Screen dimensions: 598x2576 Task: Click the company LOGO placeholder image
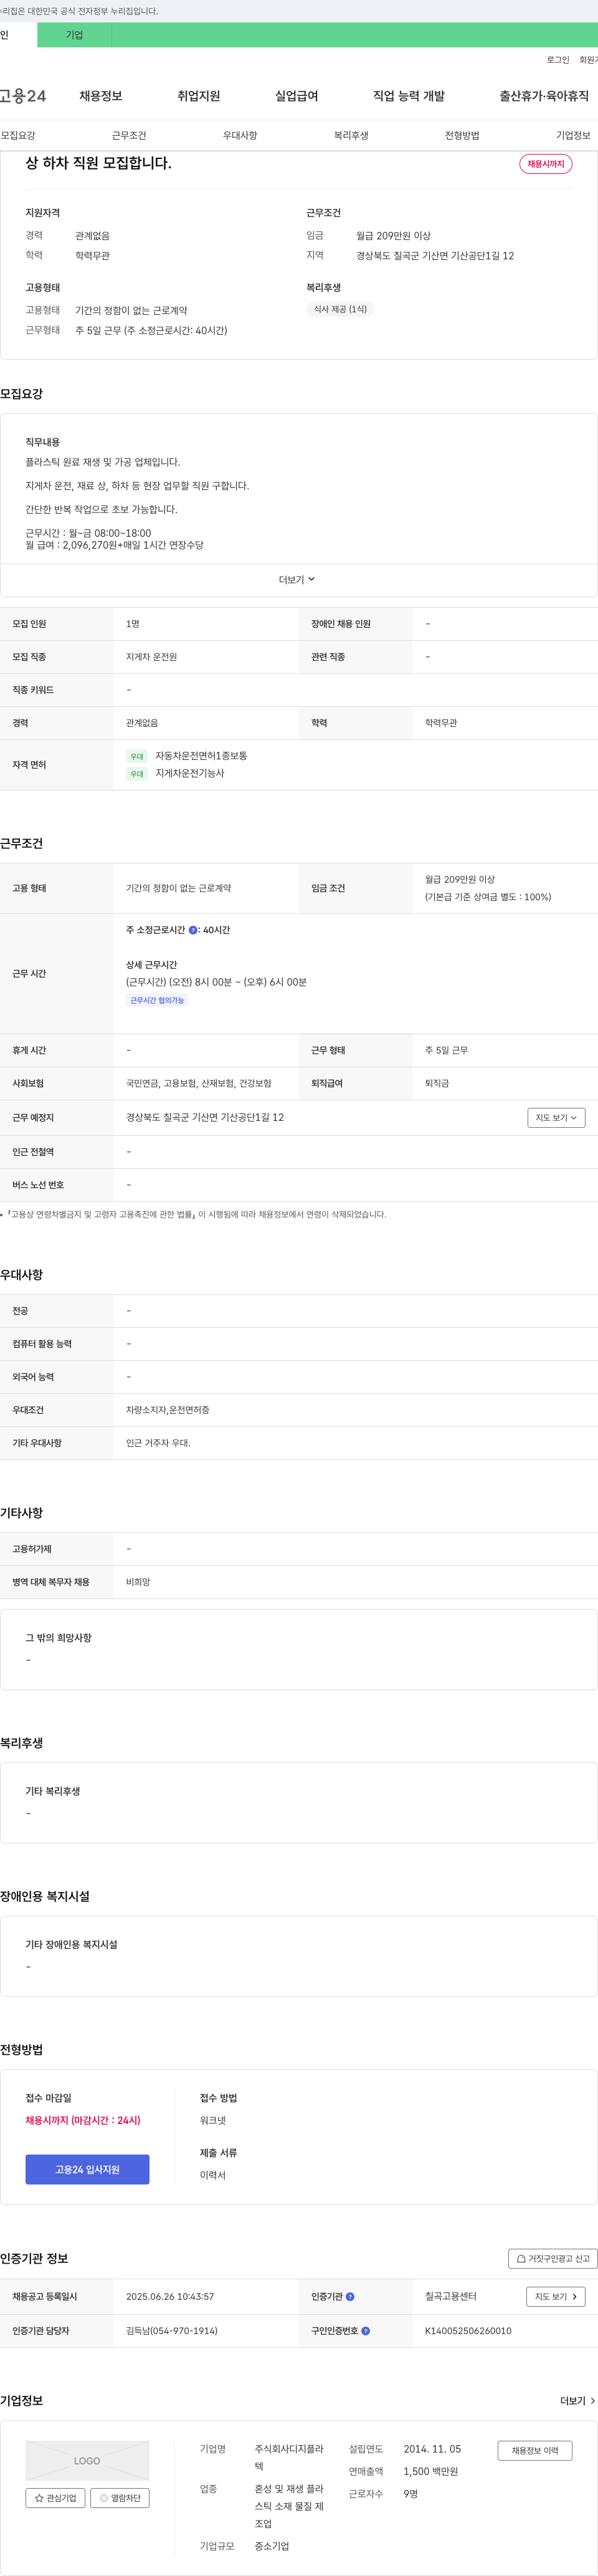point(87,2460)
